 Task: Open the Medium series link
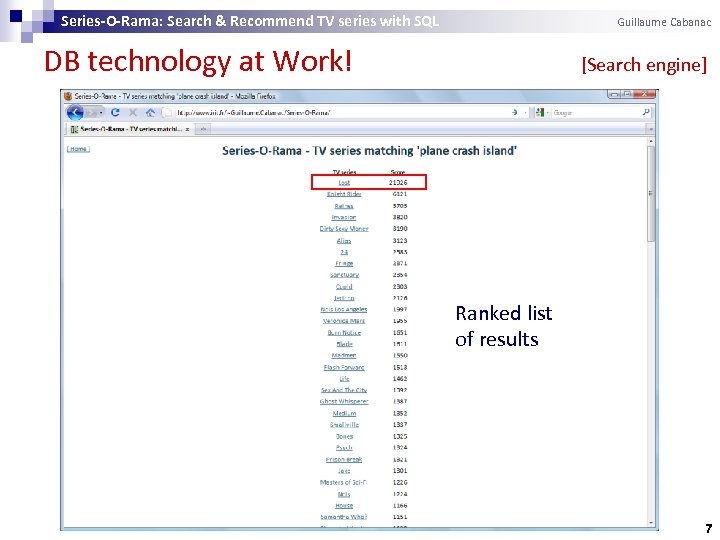click(344, 413)
